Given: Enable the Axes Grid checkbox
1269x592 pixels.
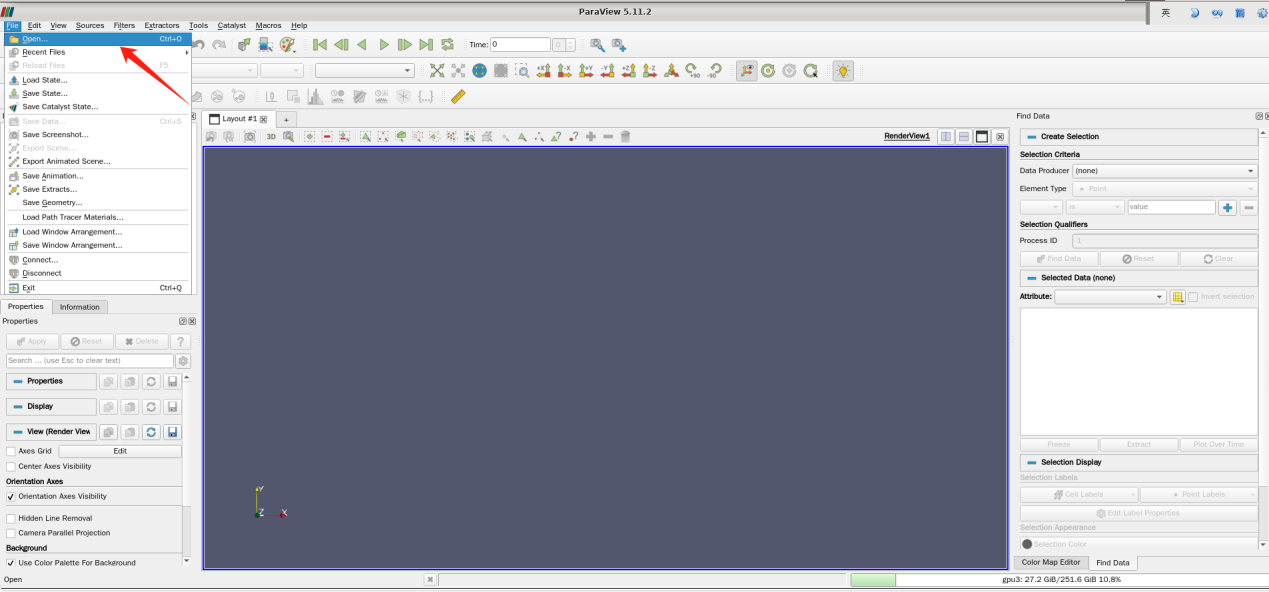Looking at the screenshot, I should click(x=11, y=451).
